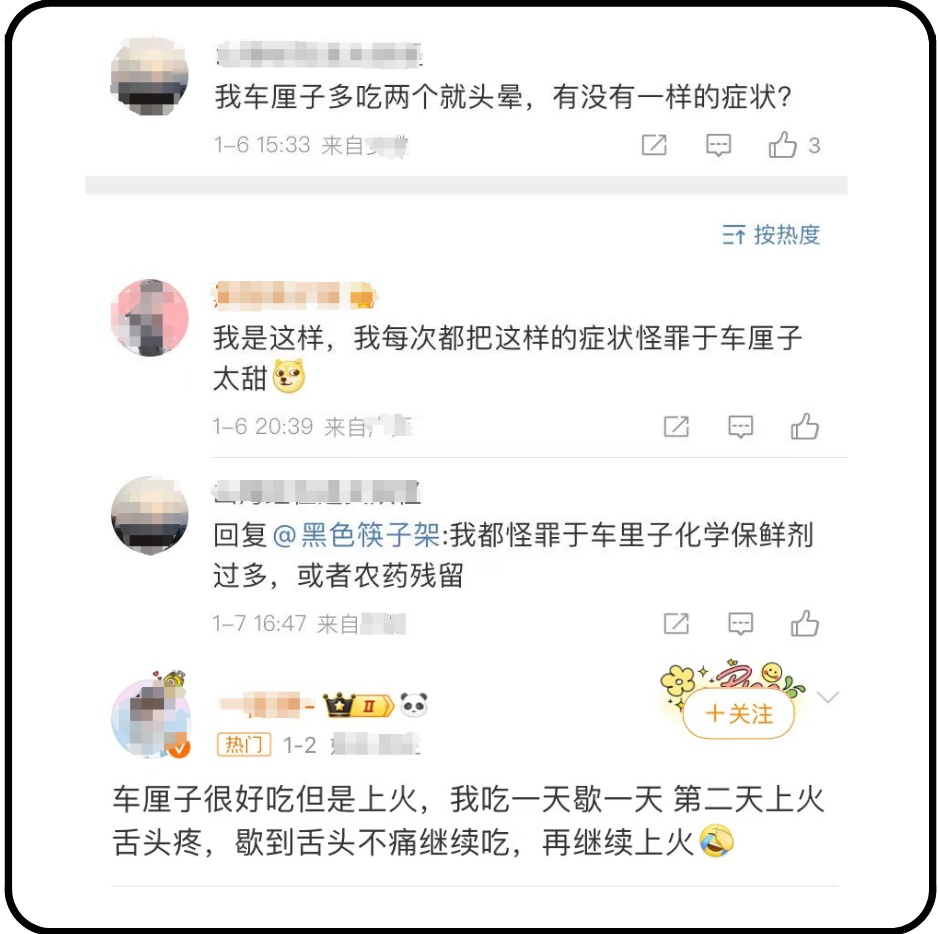Follow the user with 关注 button
Screen dimensions: 938x934
739,714
